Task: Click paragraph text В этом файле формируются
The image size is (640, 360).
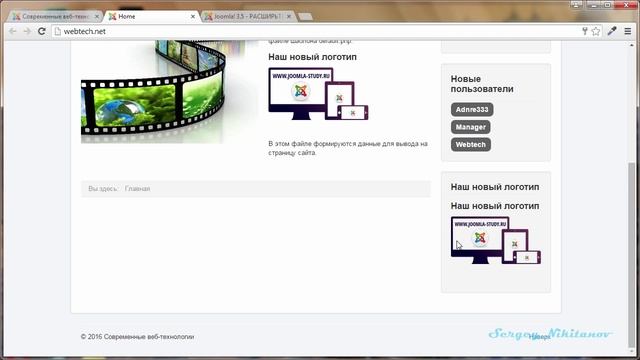Action: pos(348,148)
